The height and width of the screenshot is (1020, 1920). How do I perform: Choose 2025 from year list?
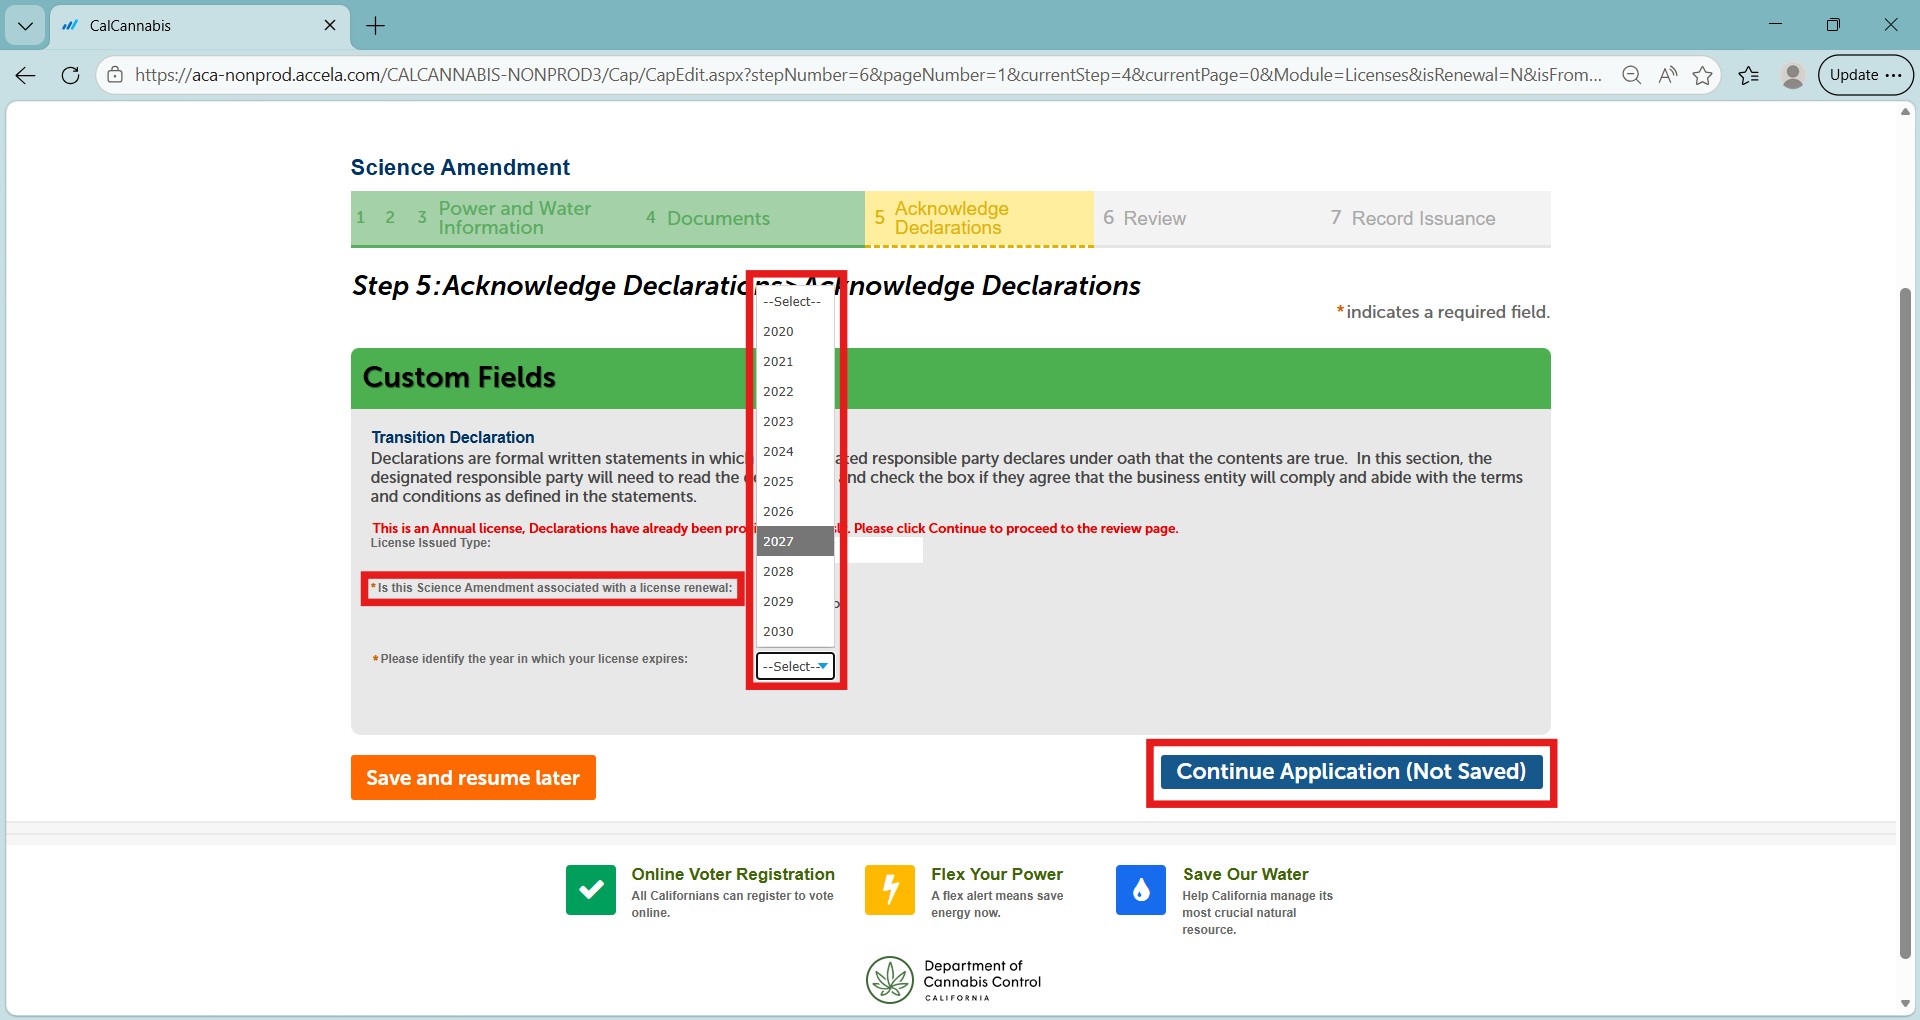pyautogui.click(x=795, y=481)
